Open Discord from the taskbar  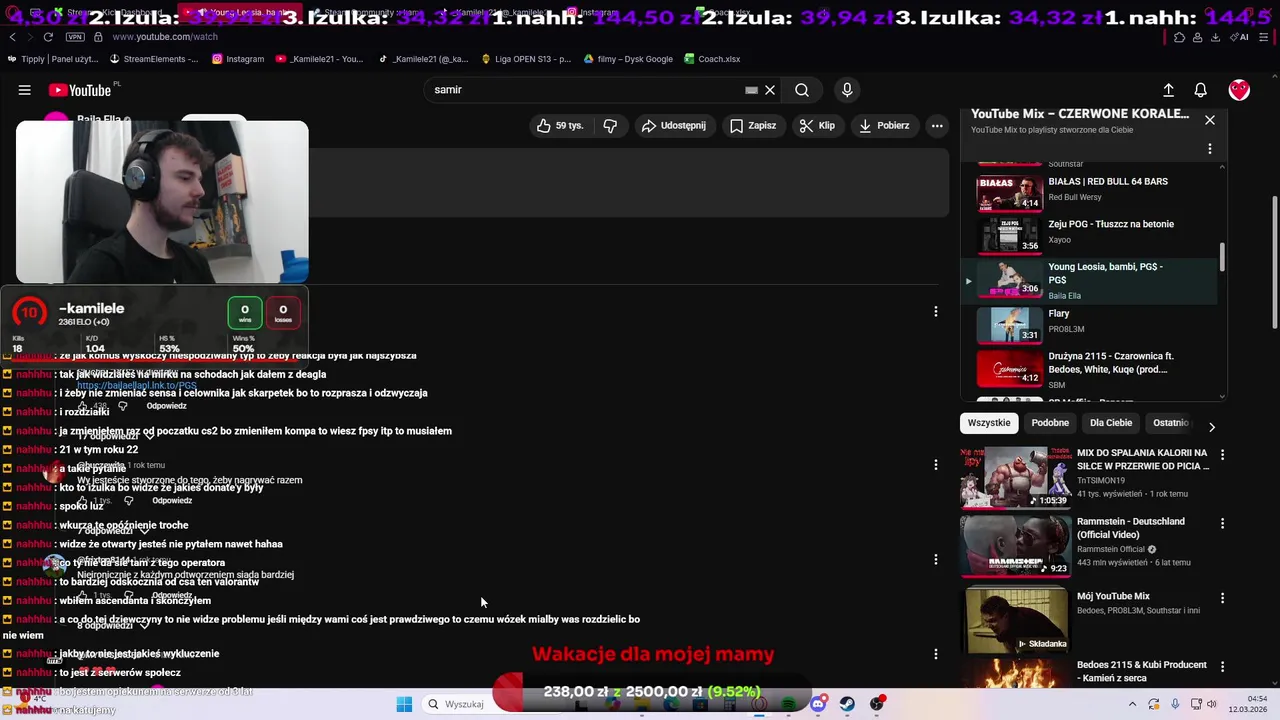pos(818,704)
